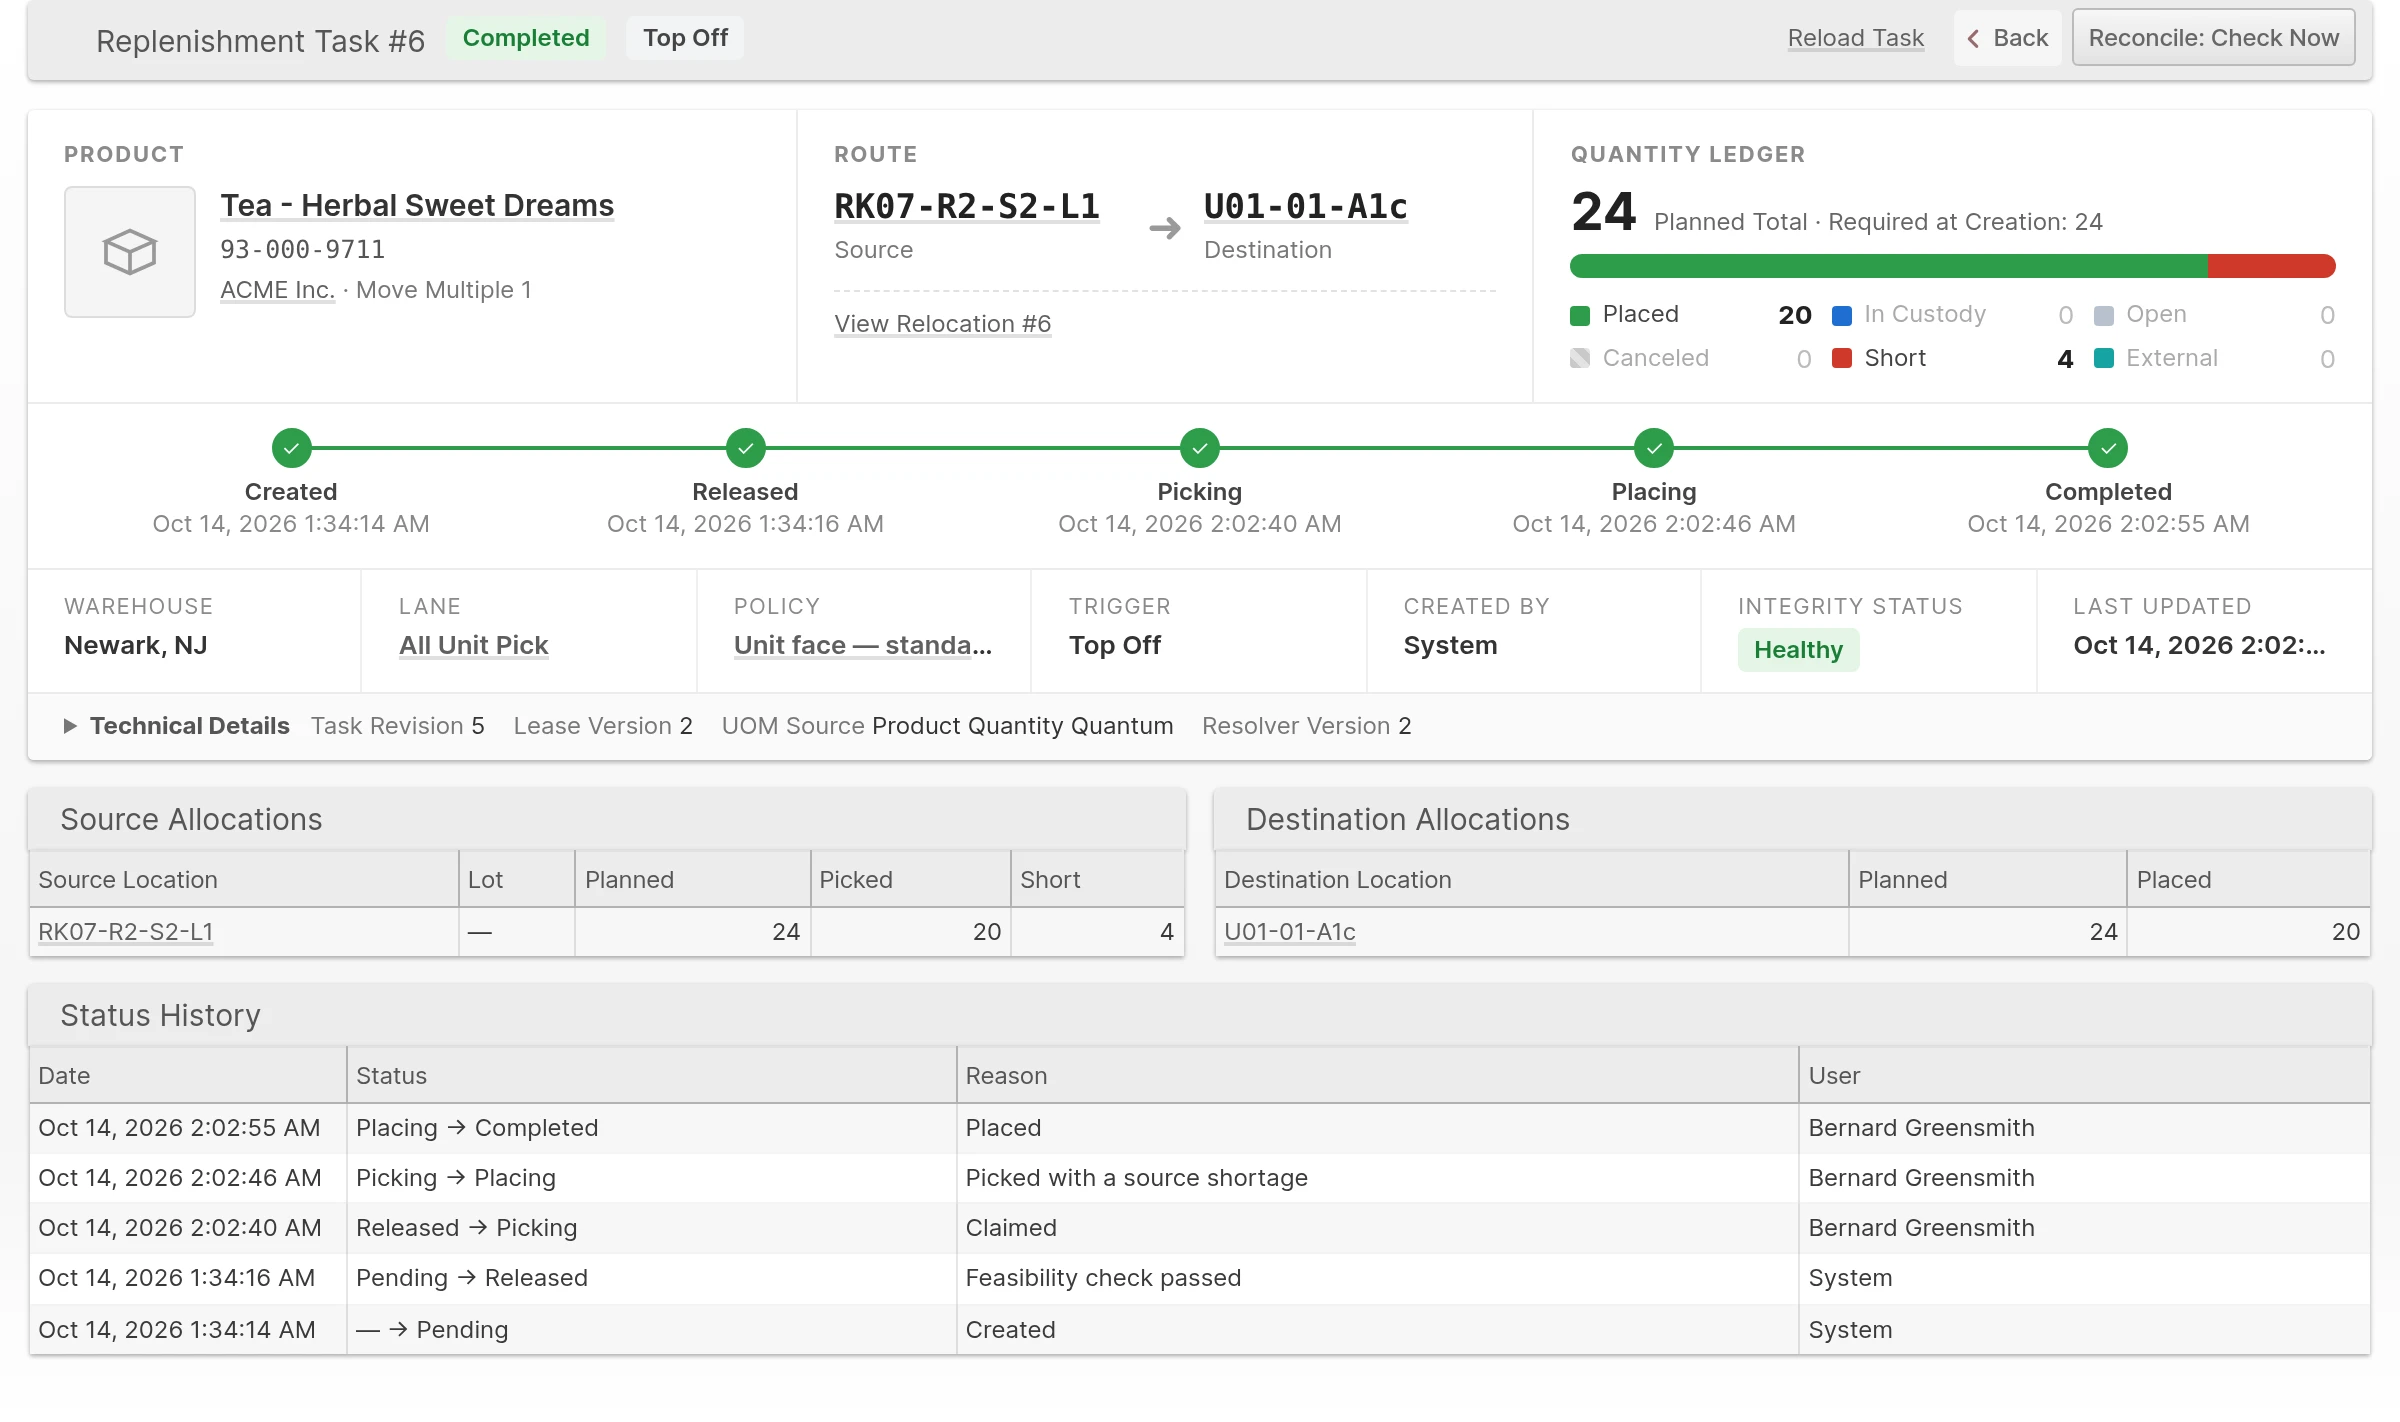Click the quantity ledger progress bar
The image size is (2400, 1422).
pyautogui.click(x=1952, y=266)
